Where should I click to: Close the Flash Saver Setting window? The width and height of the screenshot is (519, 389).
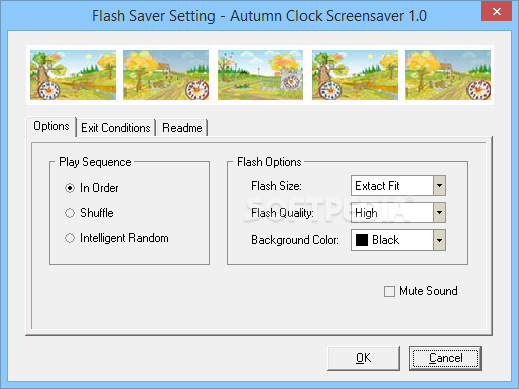[496, 12]
